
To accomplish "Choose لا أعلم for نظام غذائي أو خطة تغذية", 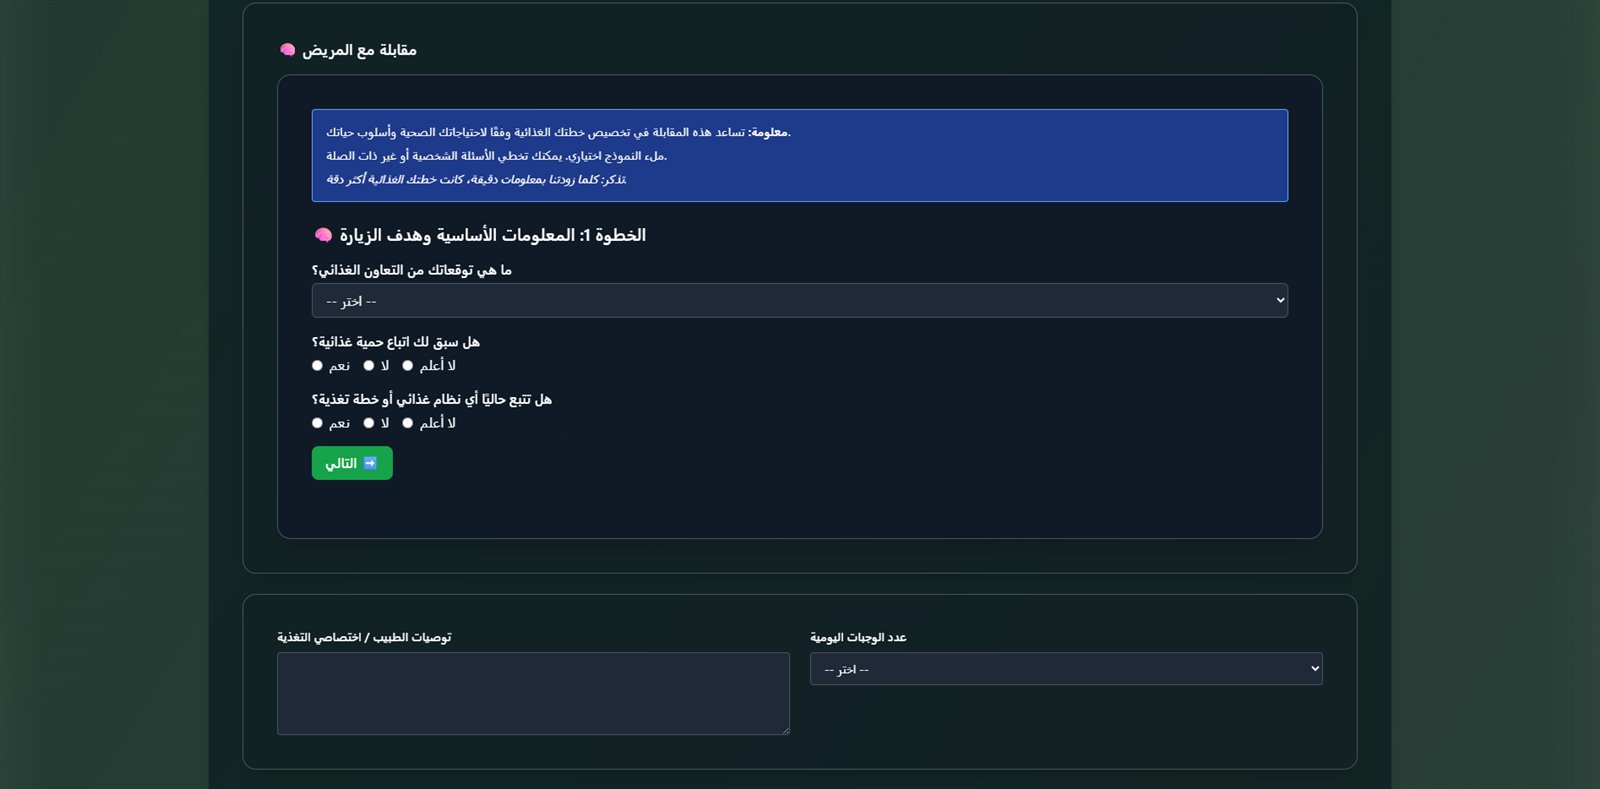I will [x=408, y=423].
